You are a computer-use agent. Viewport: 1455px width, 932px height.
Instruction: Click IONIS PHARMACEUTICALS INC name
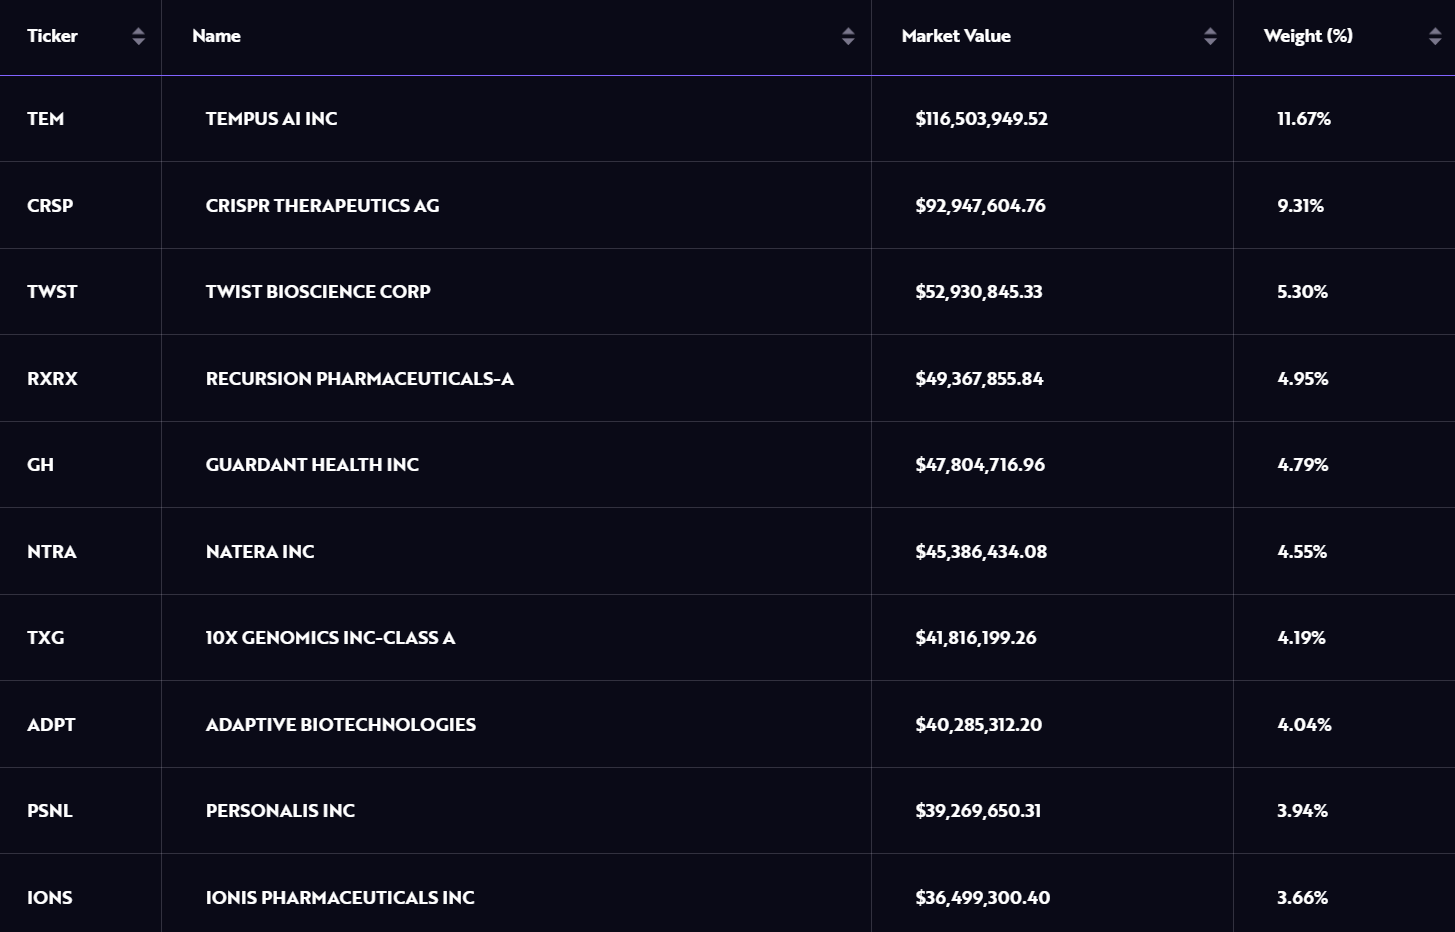pyautogui.click(x=340, y=898)
